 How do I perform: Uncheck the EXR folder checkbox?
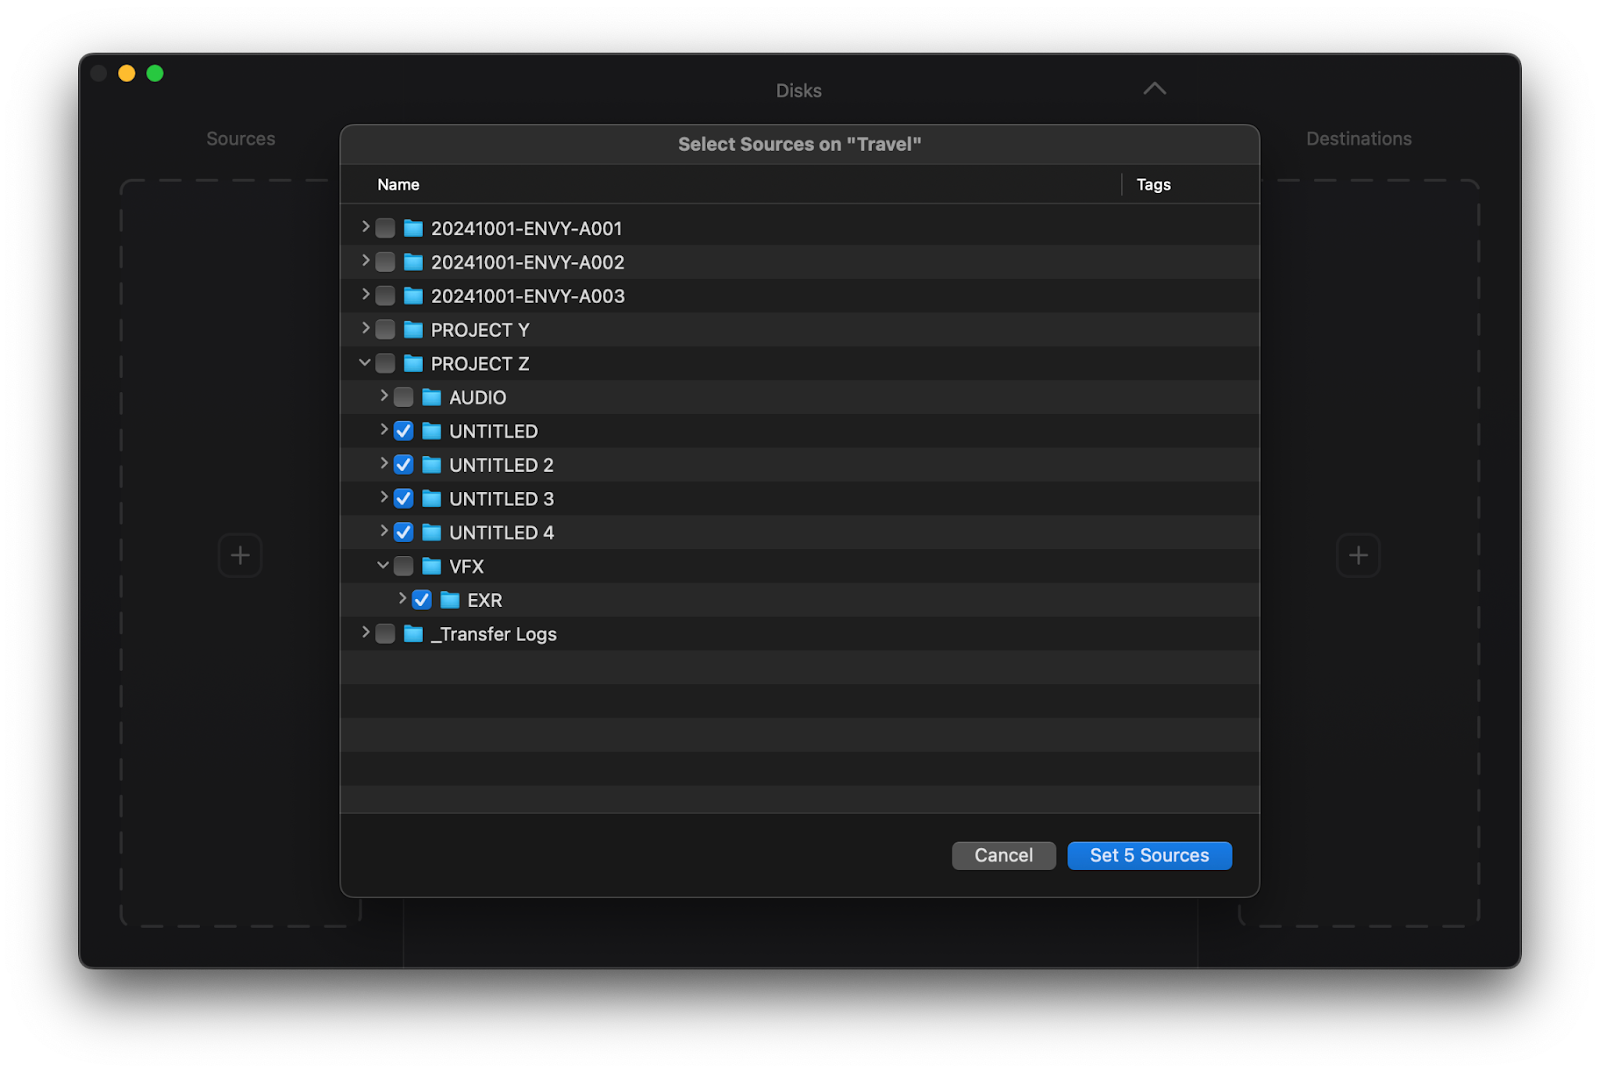pos(422,600)
